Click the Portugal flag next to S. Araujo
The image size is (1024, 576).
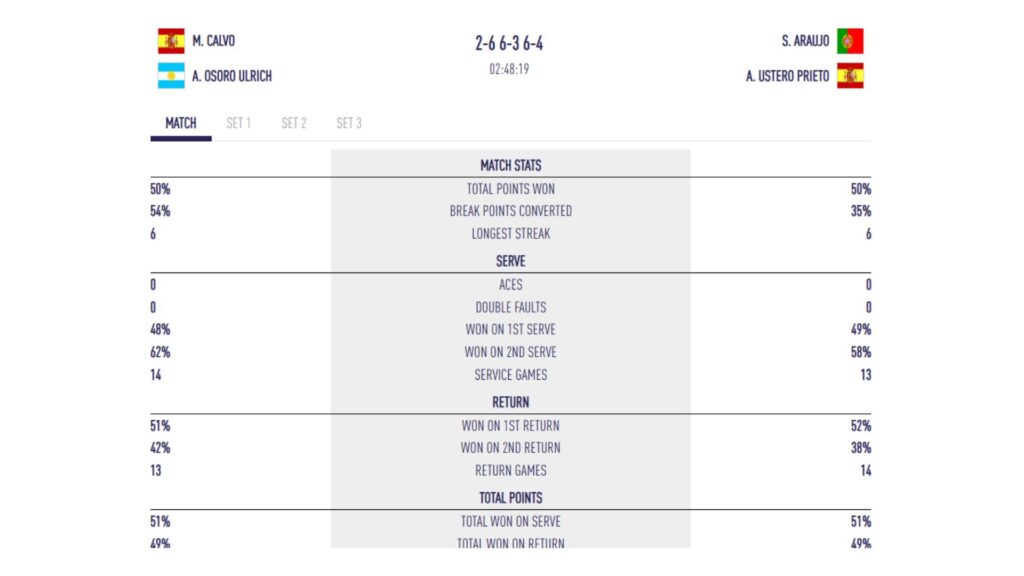850,41
